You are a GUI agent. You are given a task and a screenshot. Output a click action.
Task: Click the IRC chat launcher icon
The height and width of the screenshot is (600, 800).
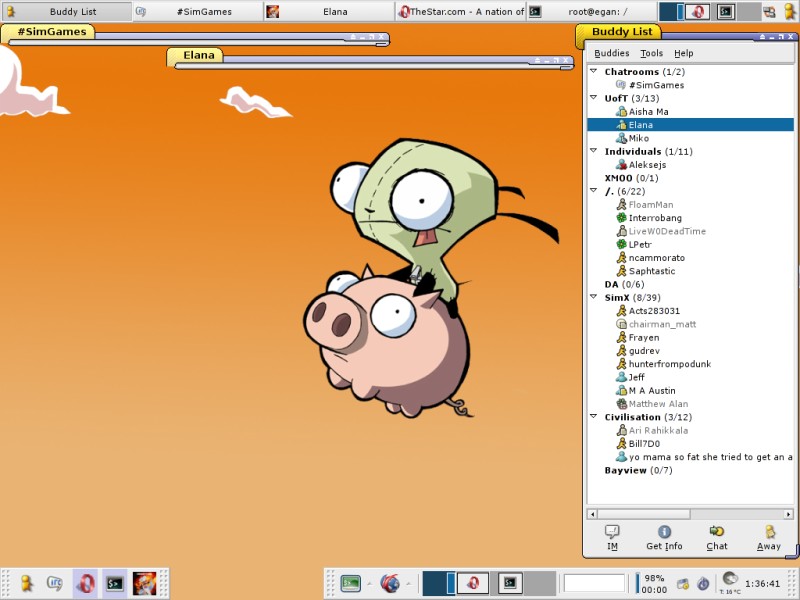click(x=56, y=583)
